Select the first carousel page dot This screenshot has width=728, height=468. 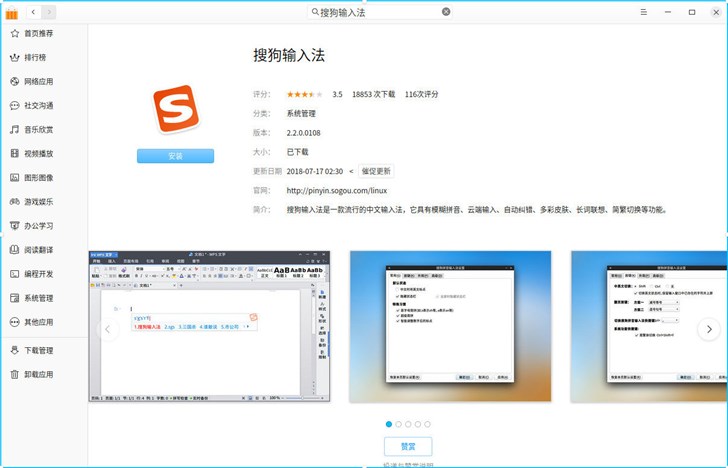389,424
